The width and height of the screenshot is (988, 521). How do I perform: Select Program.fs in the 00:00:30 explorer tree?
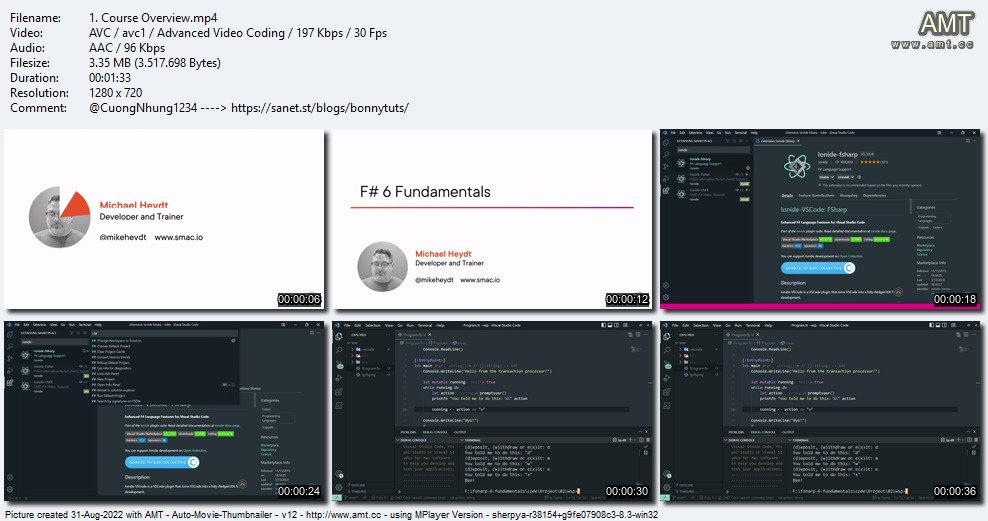[x=370, y=369]
